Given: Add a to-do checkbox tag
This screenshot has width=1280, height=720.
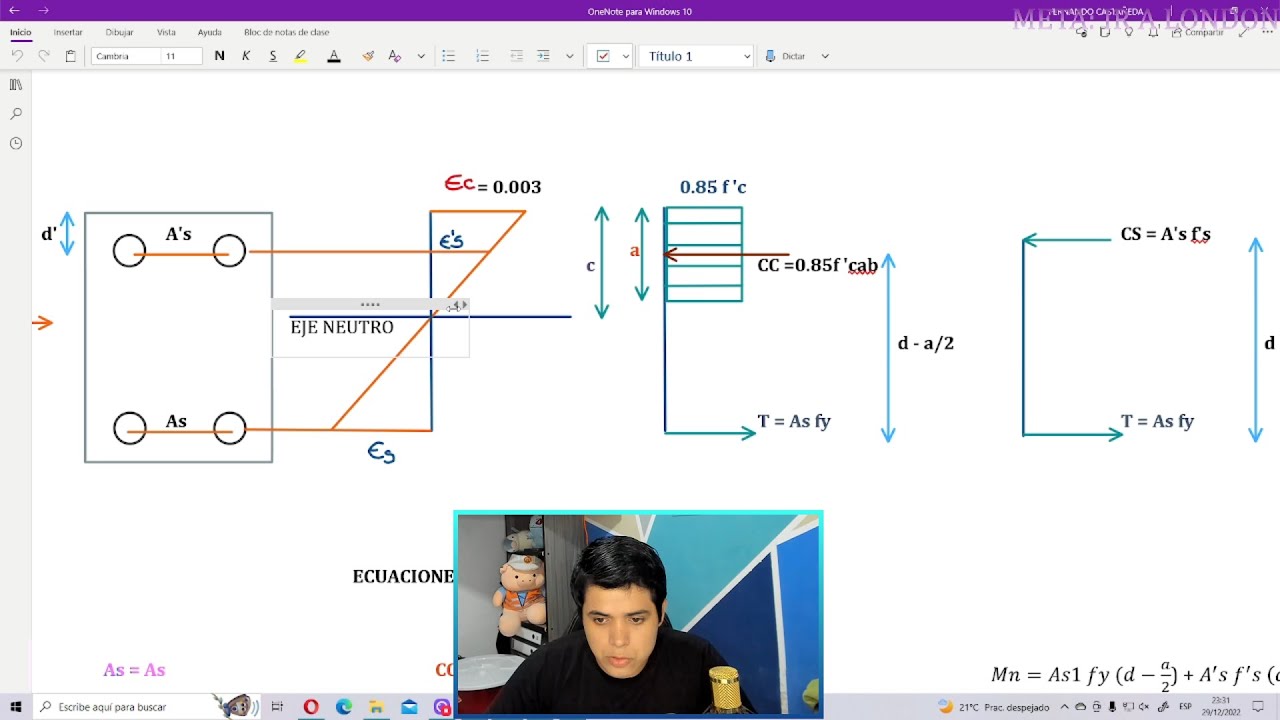Looking at the screenshot, I should point(603,56).
